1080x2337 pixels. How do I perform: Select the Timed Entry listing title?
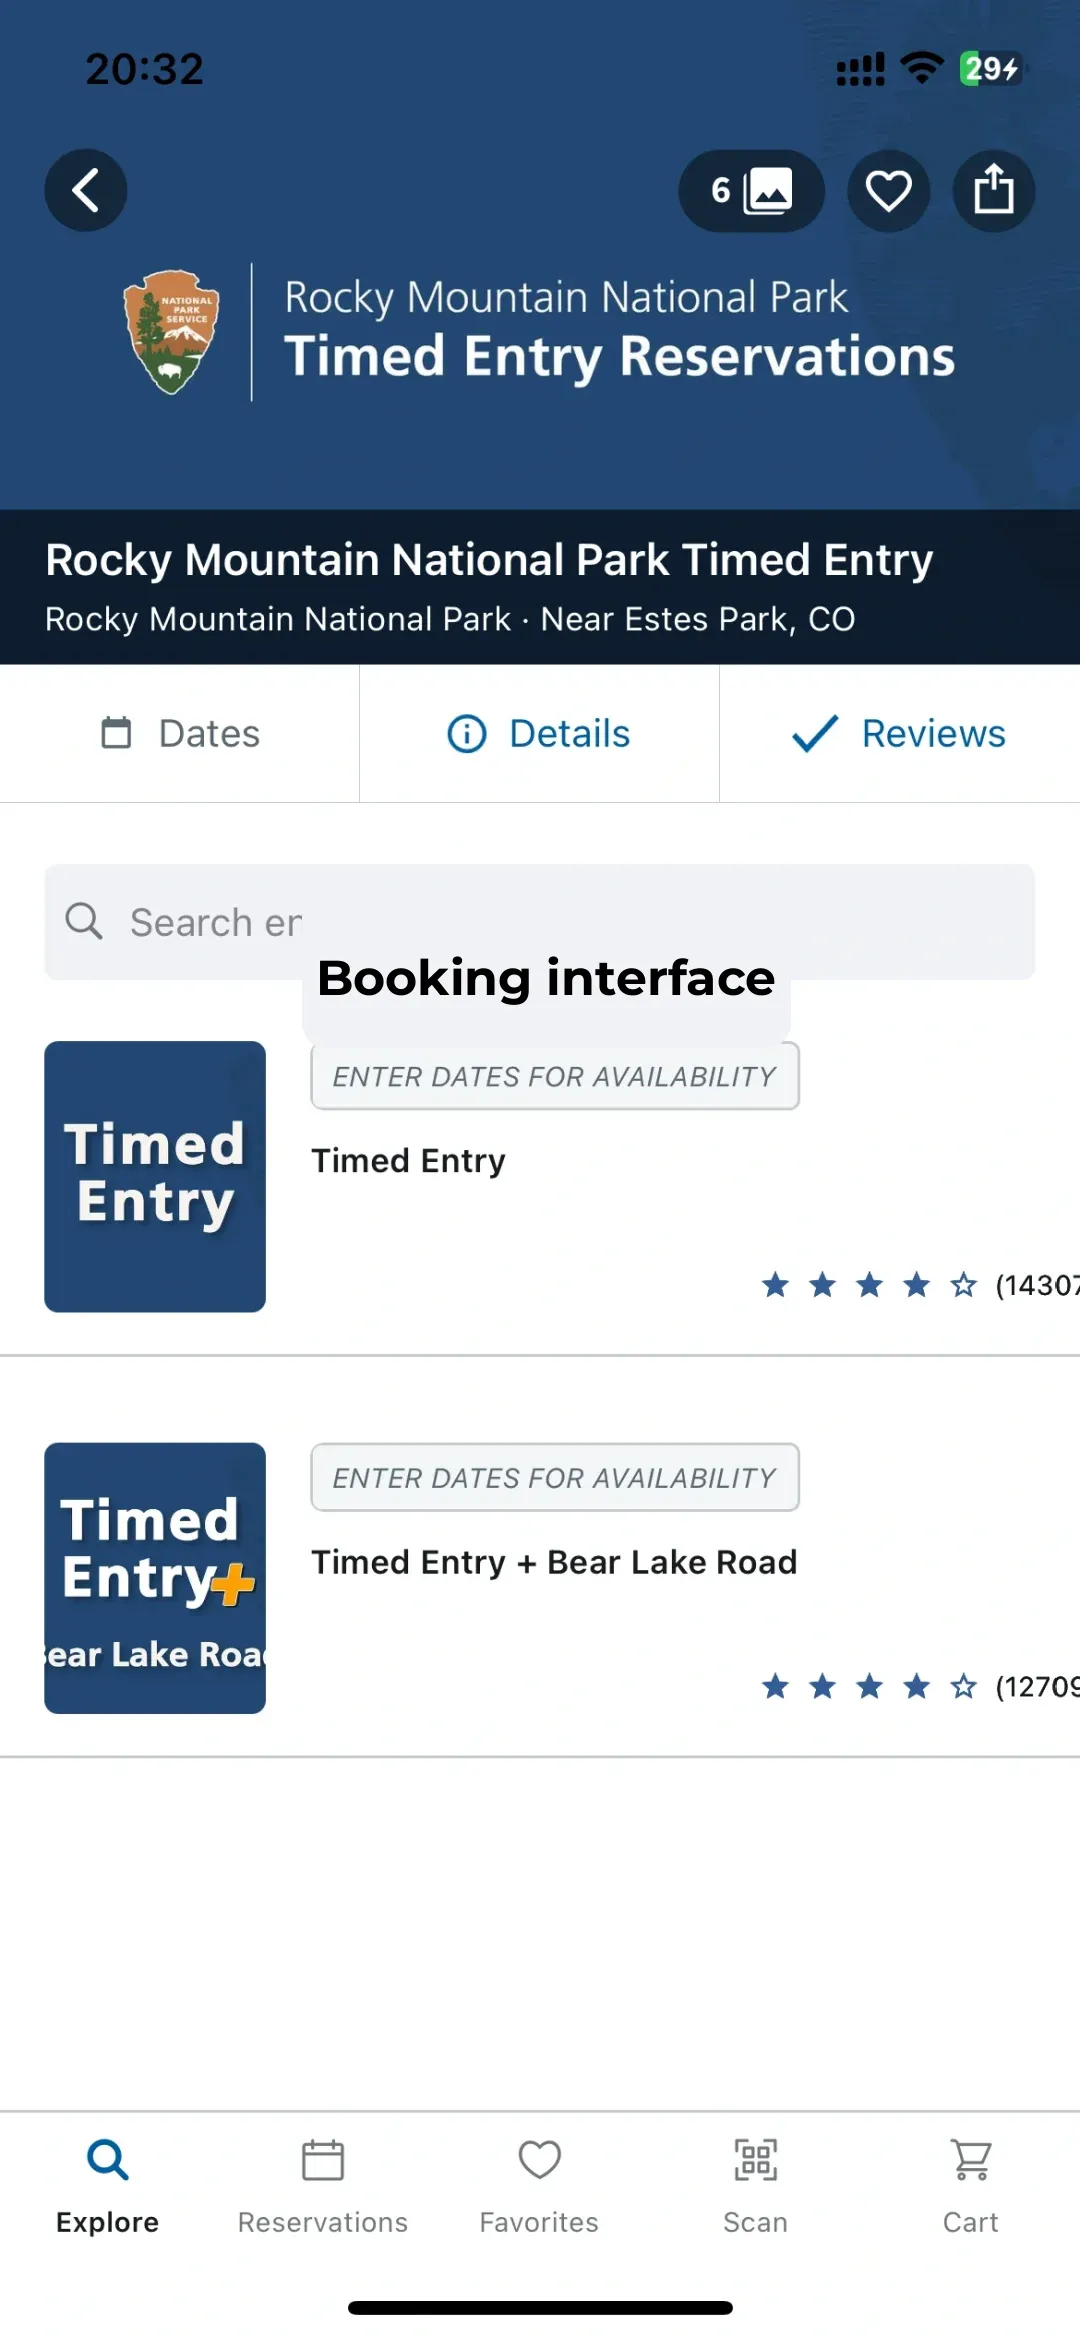coord(408,1161)
